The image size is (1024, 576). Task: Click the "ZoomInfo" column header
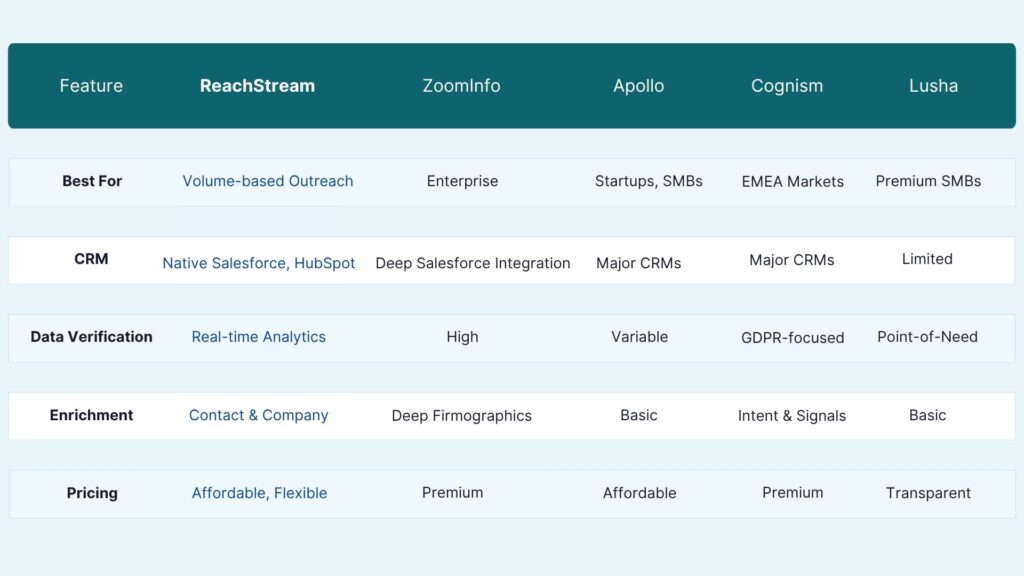point(461,86)
